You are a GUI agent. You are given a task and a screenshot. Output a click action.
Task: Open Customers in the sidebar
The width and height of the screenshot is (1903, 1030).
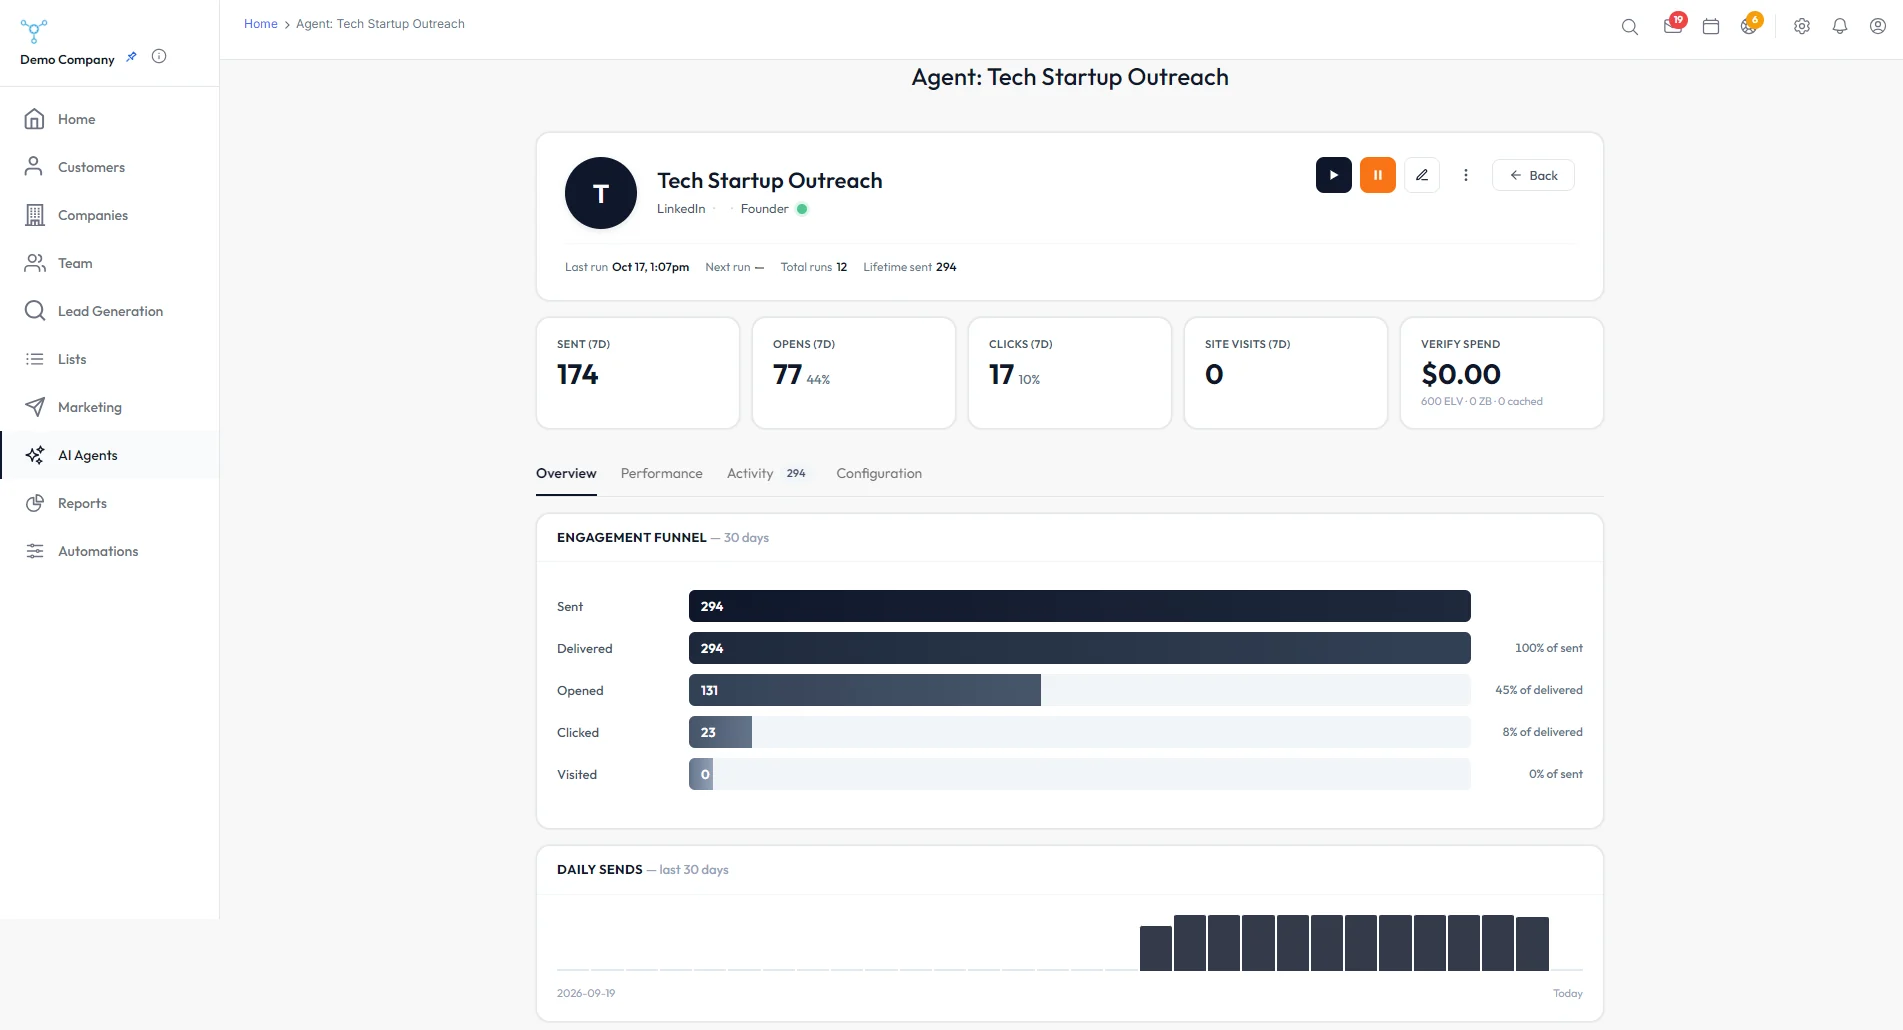pyautogui.click(x=110, y=167)
